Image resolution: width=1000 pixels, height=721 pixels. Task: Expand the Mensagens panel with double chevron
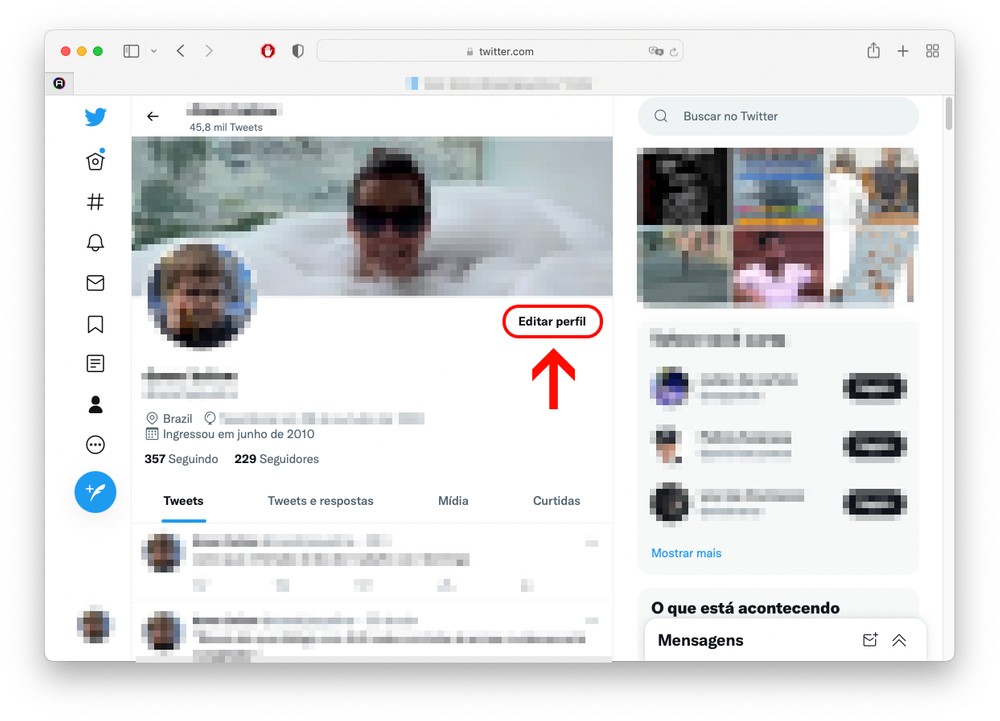pos(899,641)
